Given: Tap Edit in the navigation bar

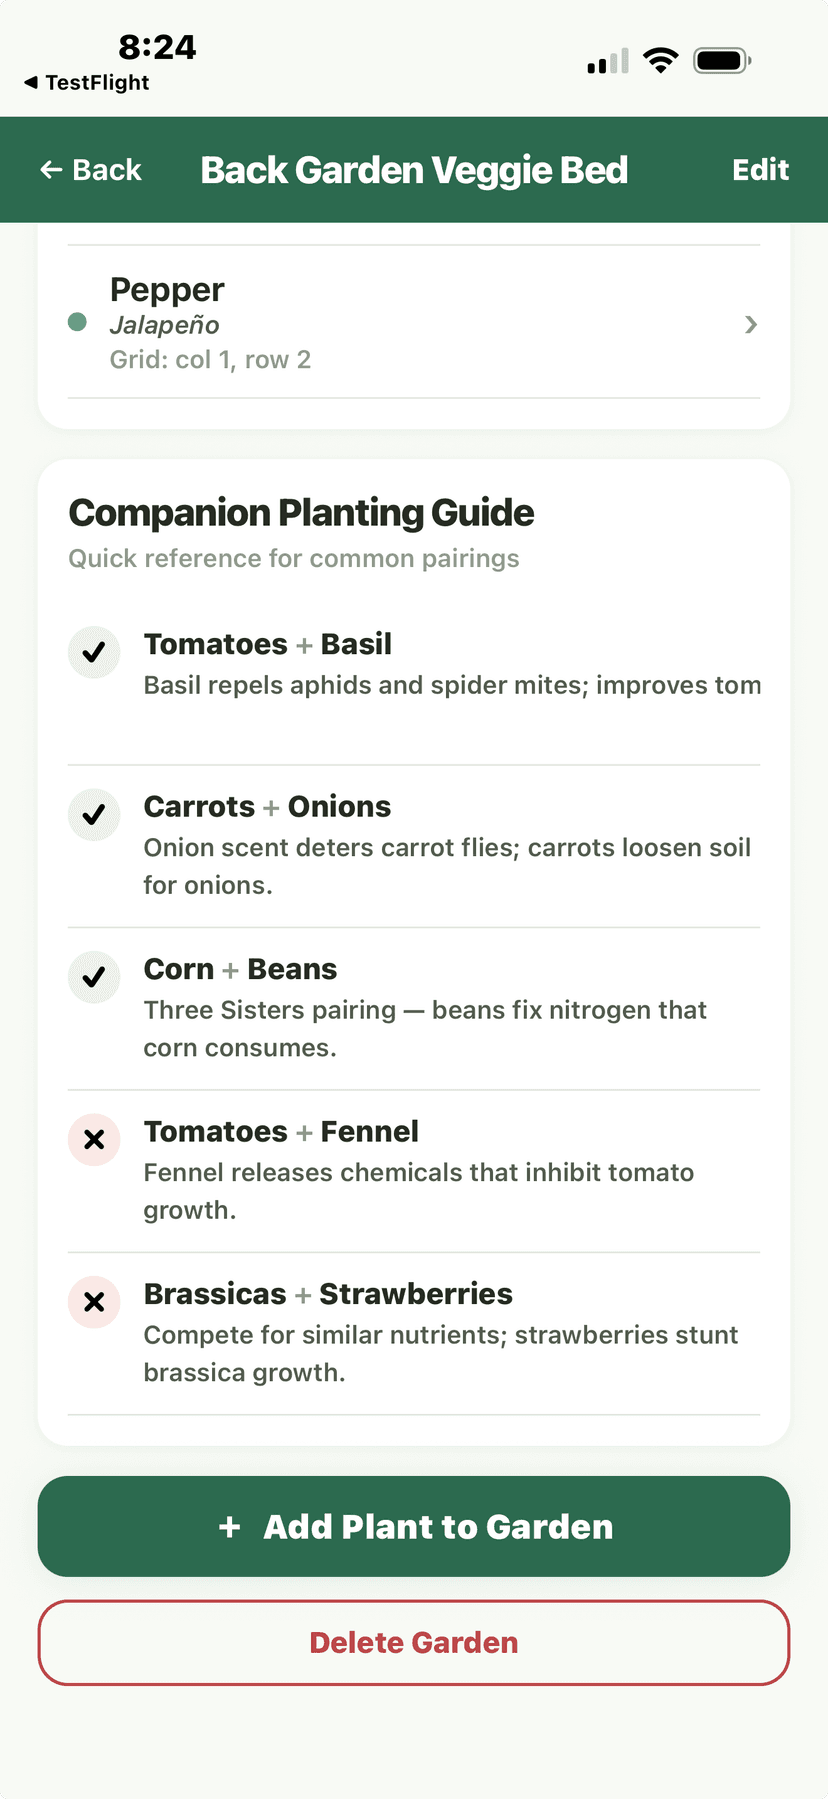Looking at the screenshot, I should [761, 170].
